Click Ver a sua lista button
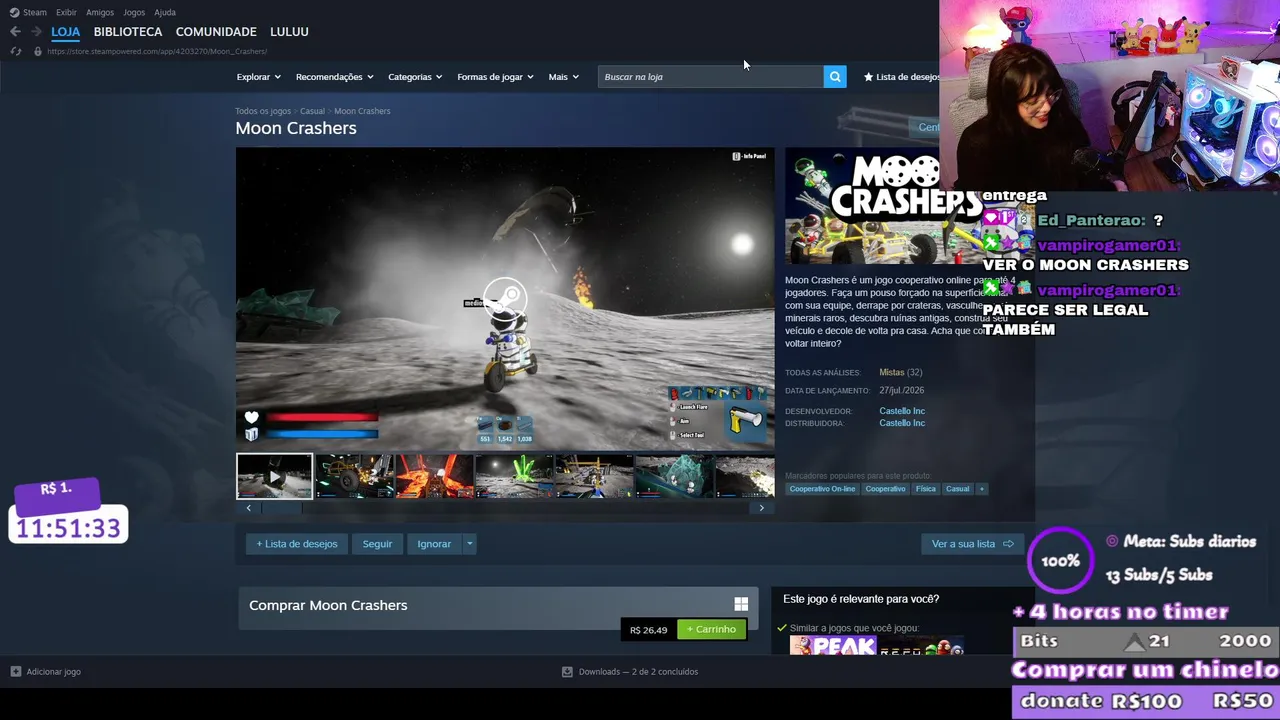1280x720 pixels. tap(972, 544)
